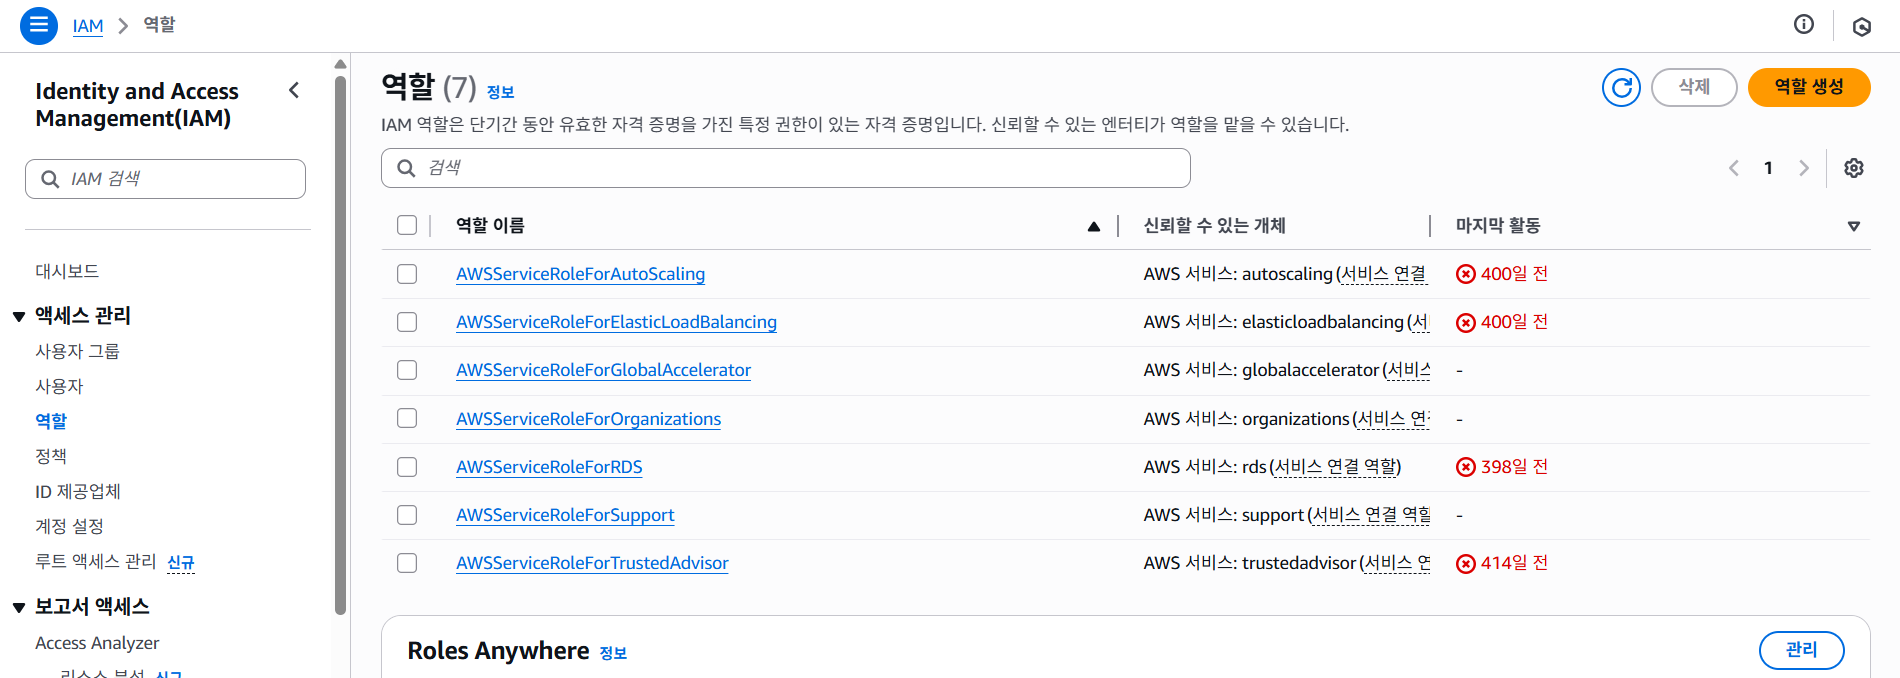Screen dimensions: 1900x678
Task: Click error icon beside 398일 전
Action: tap(1465, 467)
